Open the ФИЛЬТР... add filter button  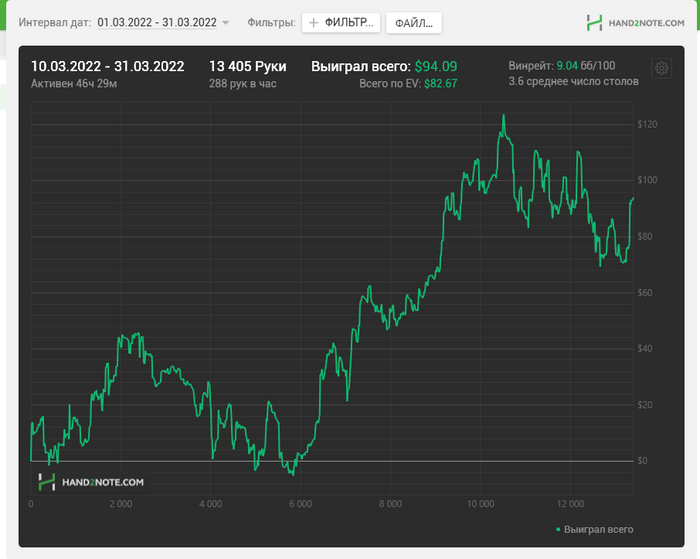(341, 23)
